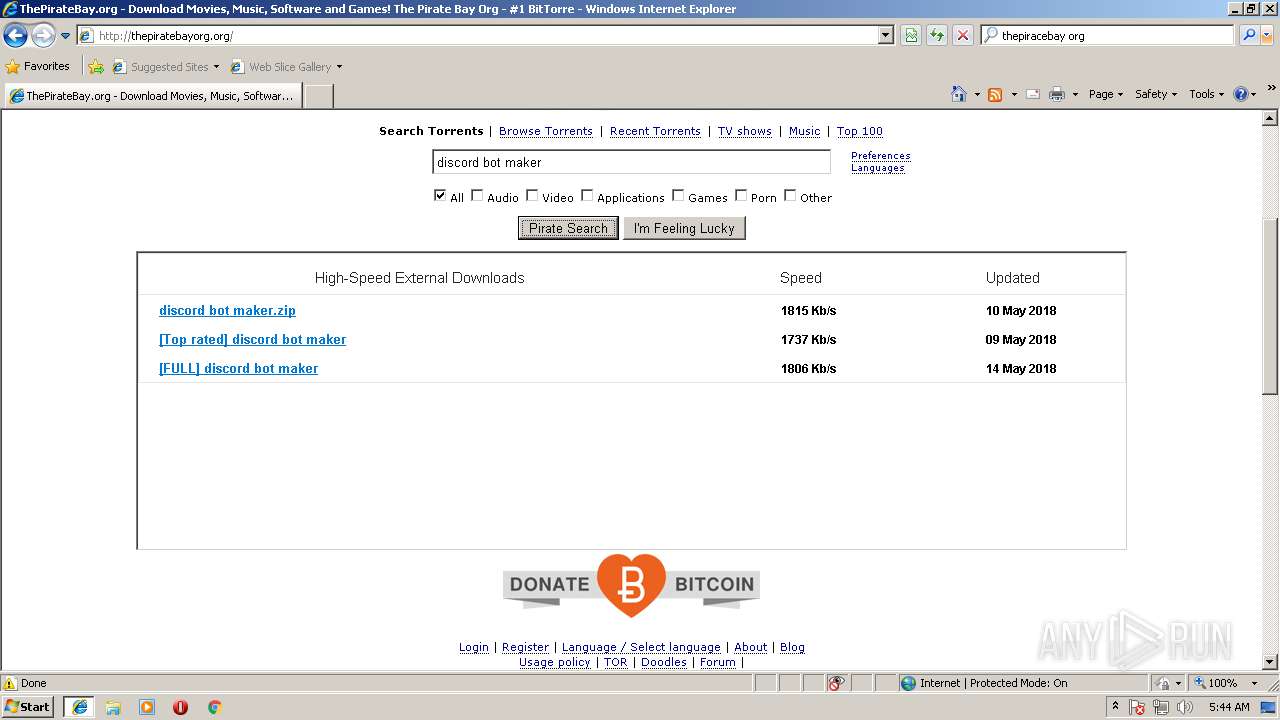The image size is (1280, 720).
Task: Click the Read Mail icon
Action: coord(1033,94)
